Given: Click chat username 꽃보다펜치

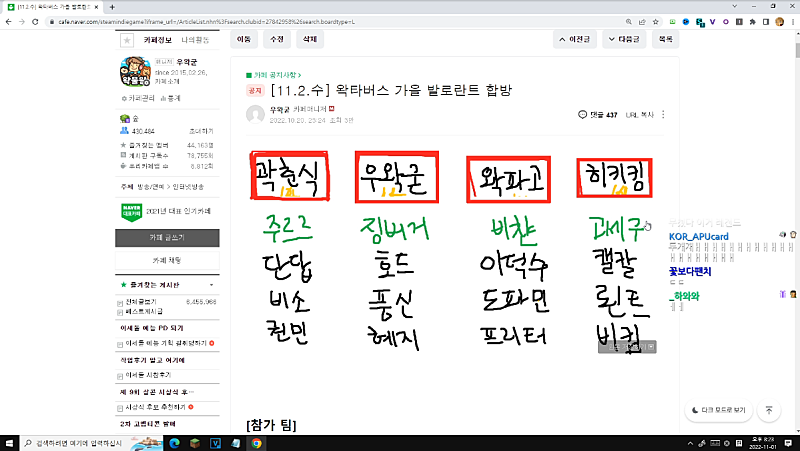Looking at the screenshot, I should [690, 271].
